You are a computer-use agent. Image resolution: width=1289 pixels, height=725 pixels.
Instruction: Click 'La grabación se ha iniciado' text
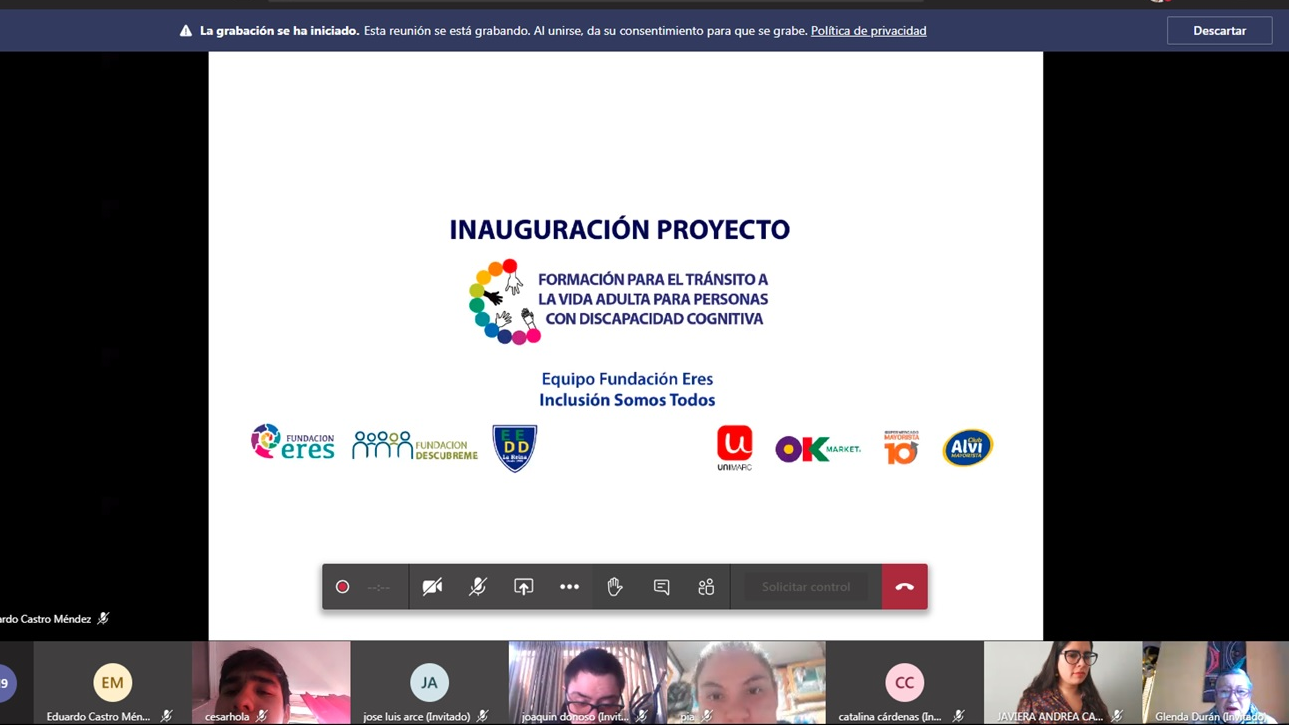279,31
